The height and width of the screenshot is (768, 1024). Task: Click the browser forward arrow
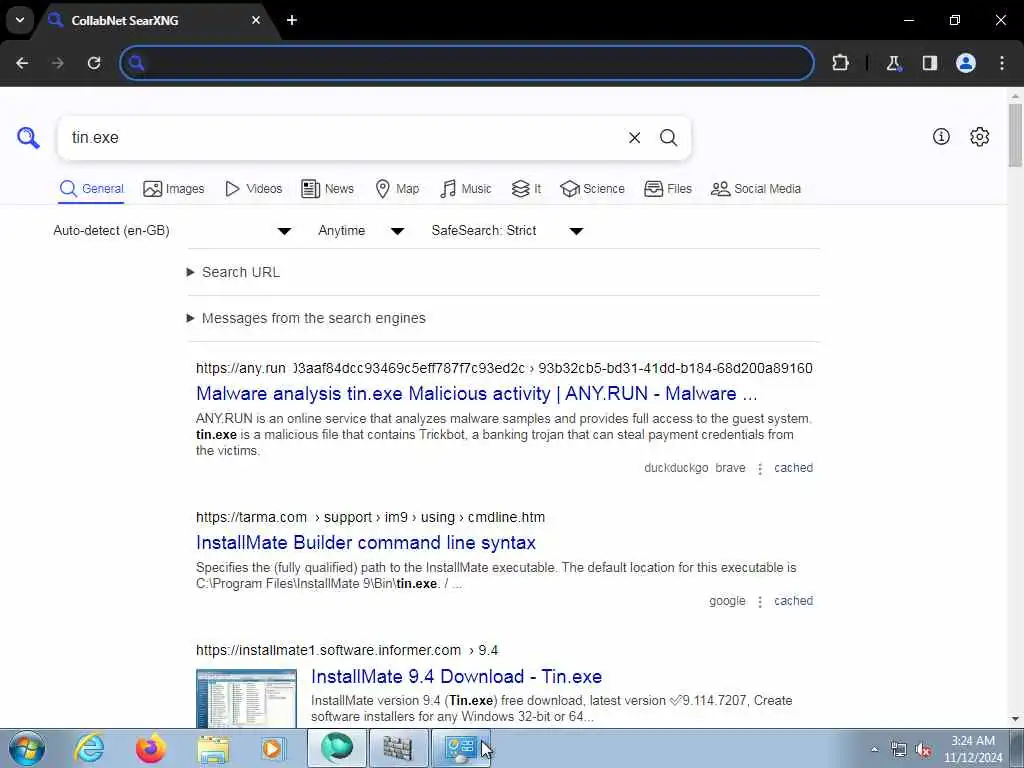tap(58, 63)
